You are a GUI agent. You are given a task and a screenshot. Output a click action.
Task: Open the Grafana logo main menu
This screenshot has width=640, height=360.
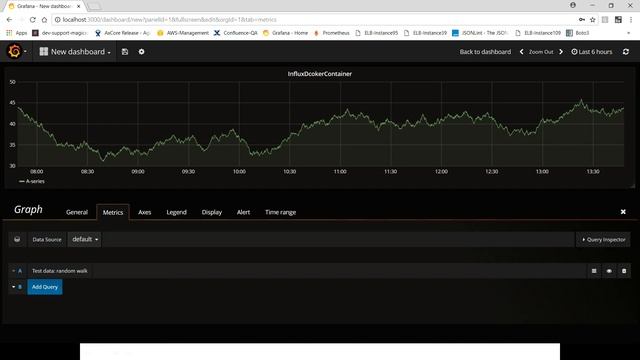tap(14, 51)
